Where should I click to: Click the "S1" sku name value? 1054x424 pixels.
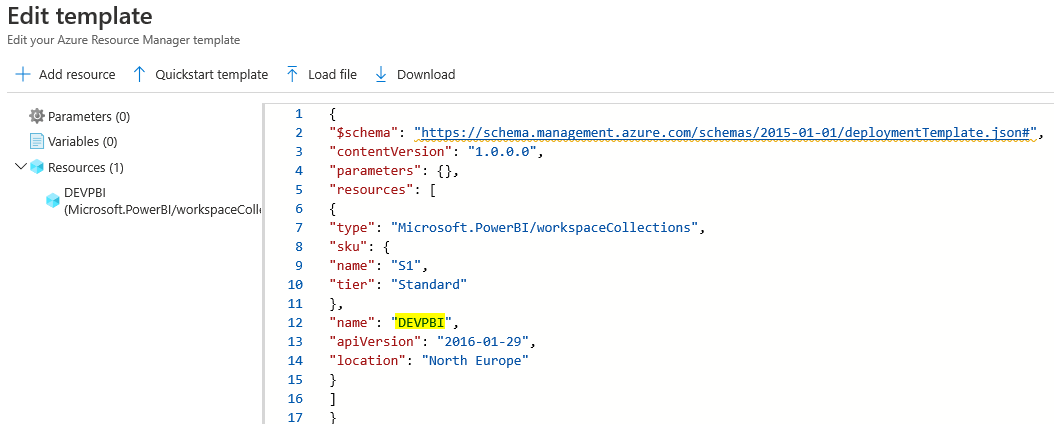pyautogui.click(x=405, y=265)
